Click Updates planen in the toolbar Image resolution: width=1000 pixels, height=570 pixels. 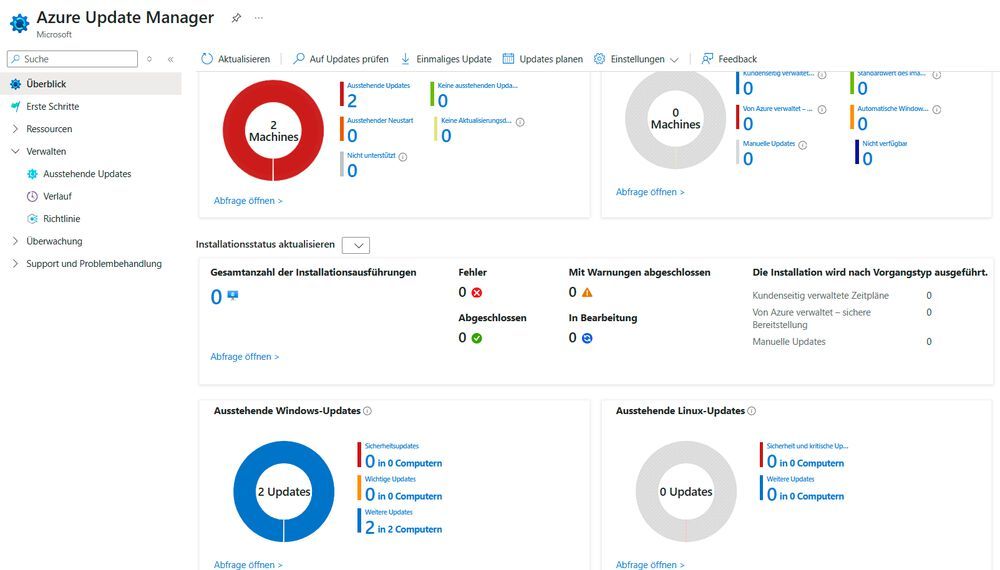pyautogui.click(x=543, y=59)
